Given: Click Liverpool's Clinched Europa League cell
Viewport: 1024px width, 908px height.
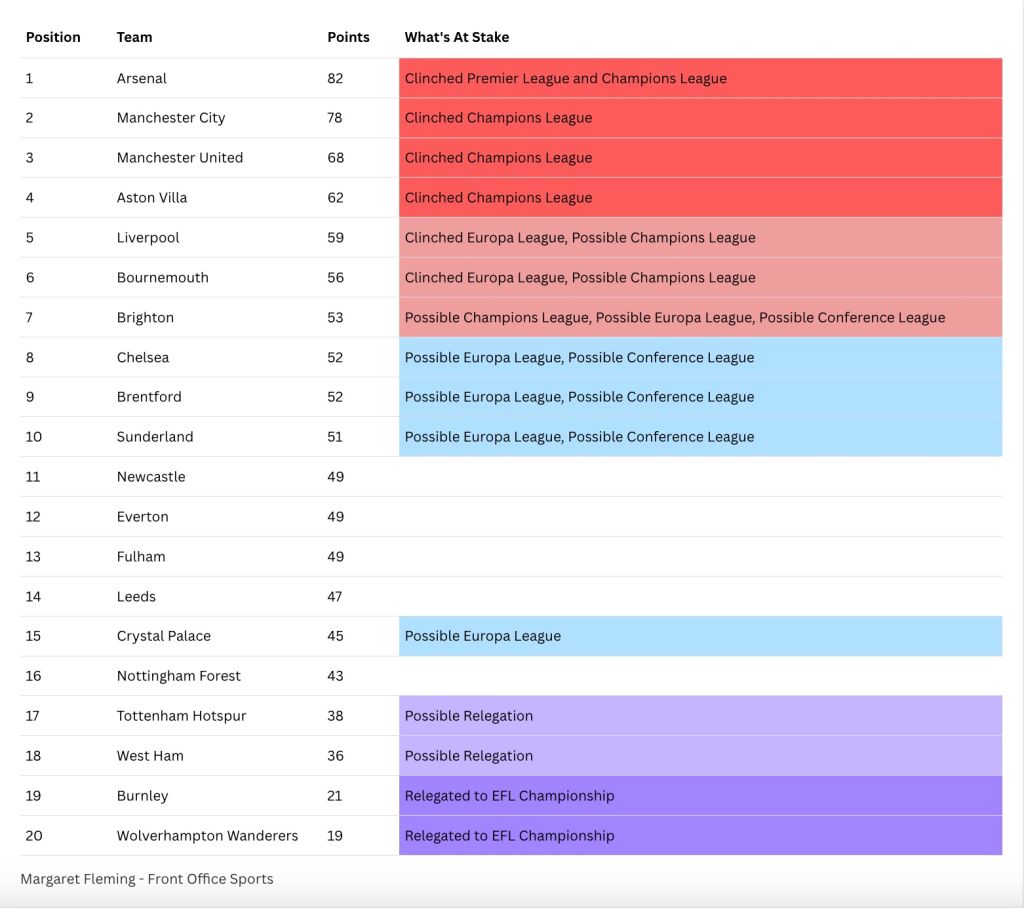Looking at the screenshot, I should 700,237.
